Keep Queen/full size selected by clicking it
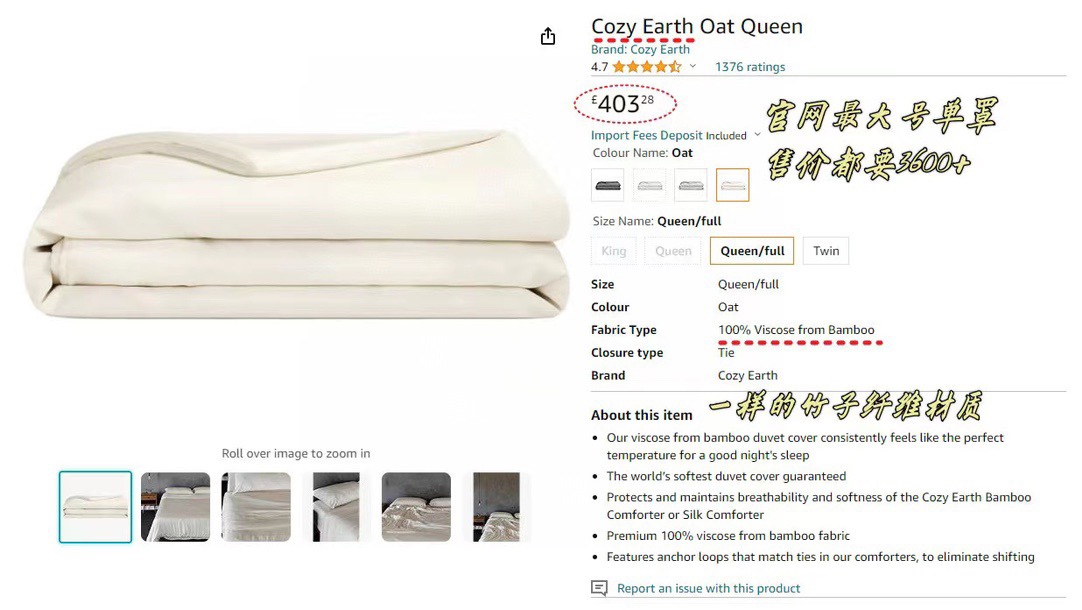1082x610 pixels. click(751, 250)
